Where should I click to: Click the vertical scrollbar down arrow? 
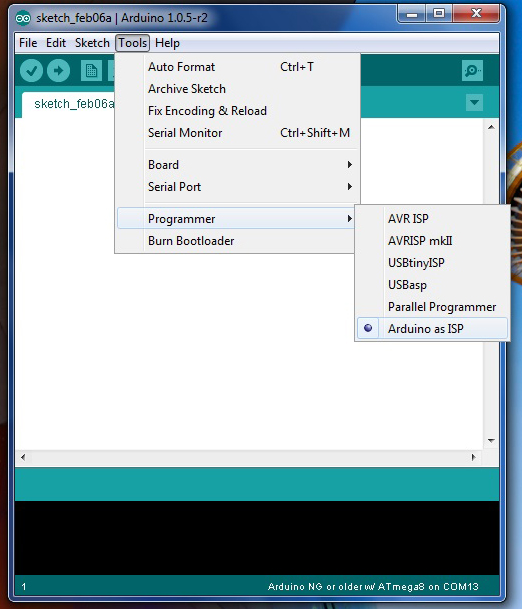pos(491,440)
